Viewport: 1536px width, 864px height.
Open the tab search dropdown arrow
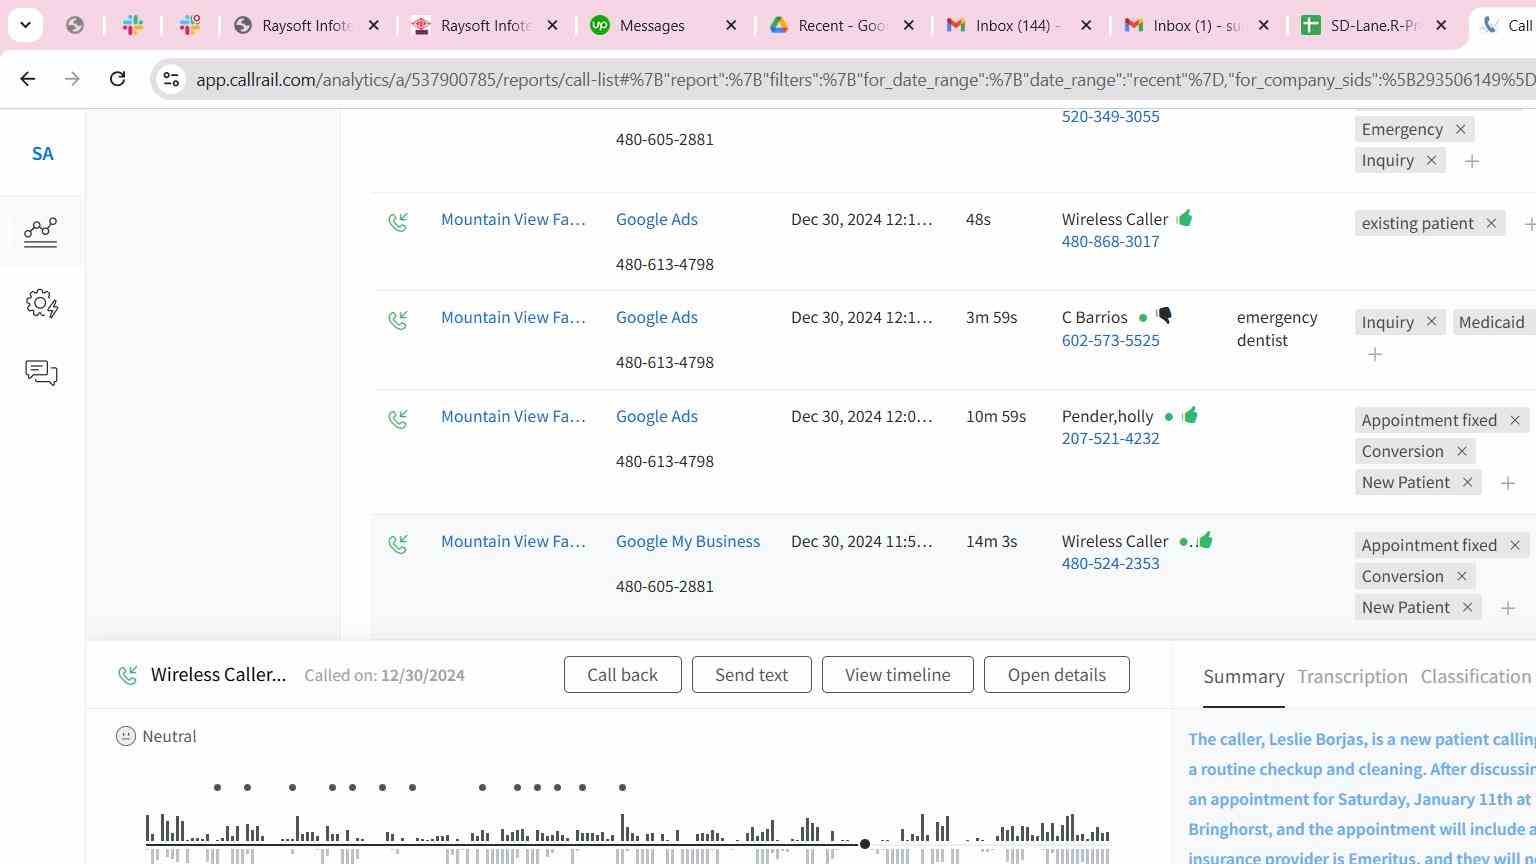click(25, 25)
